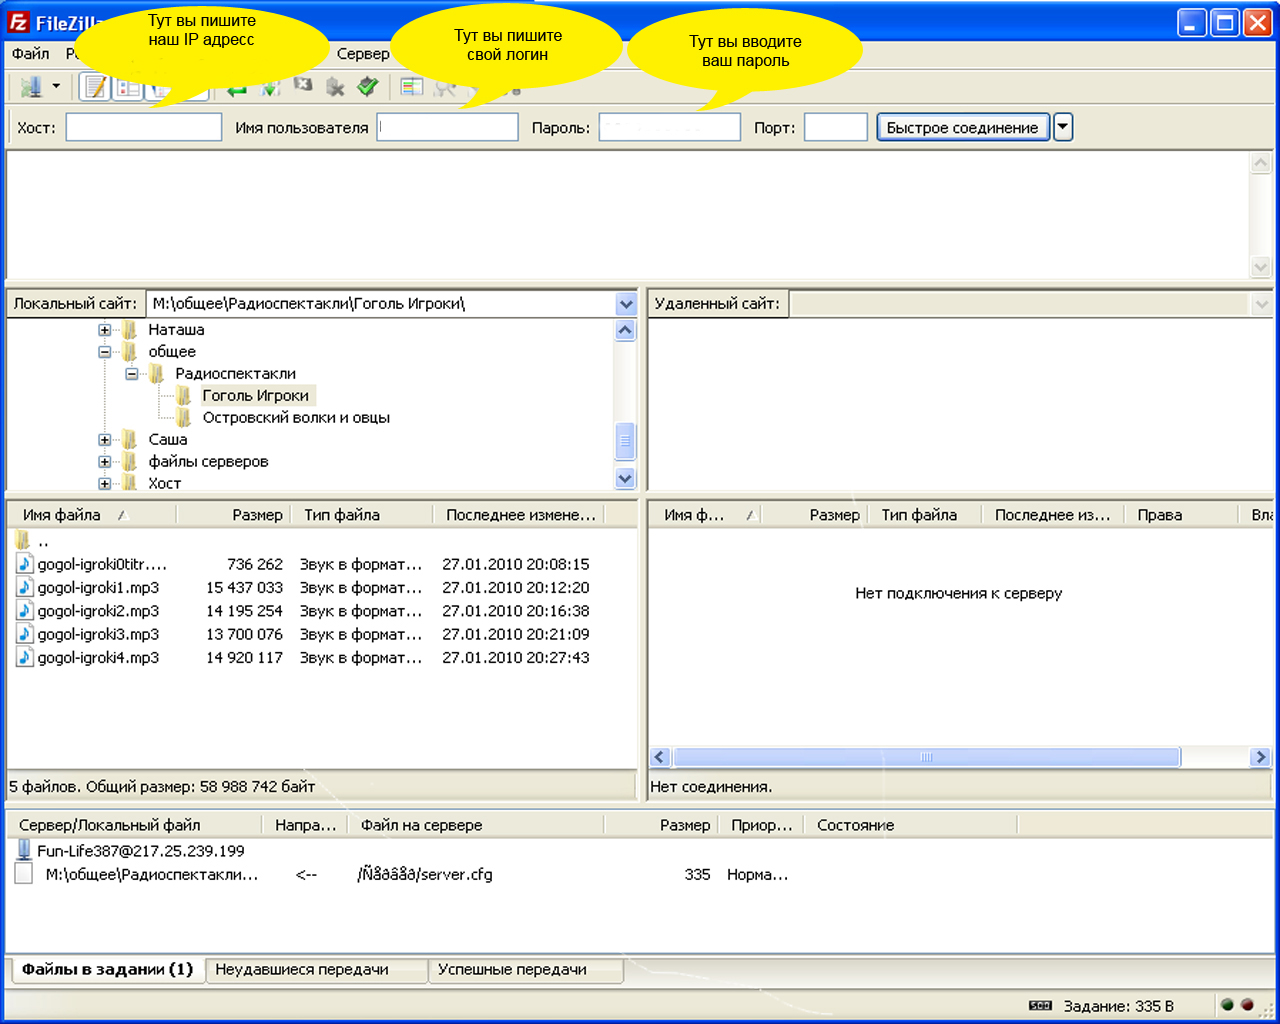Click the remote list horizontal scrollbar right arrow

(1260, 757)
